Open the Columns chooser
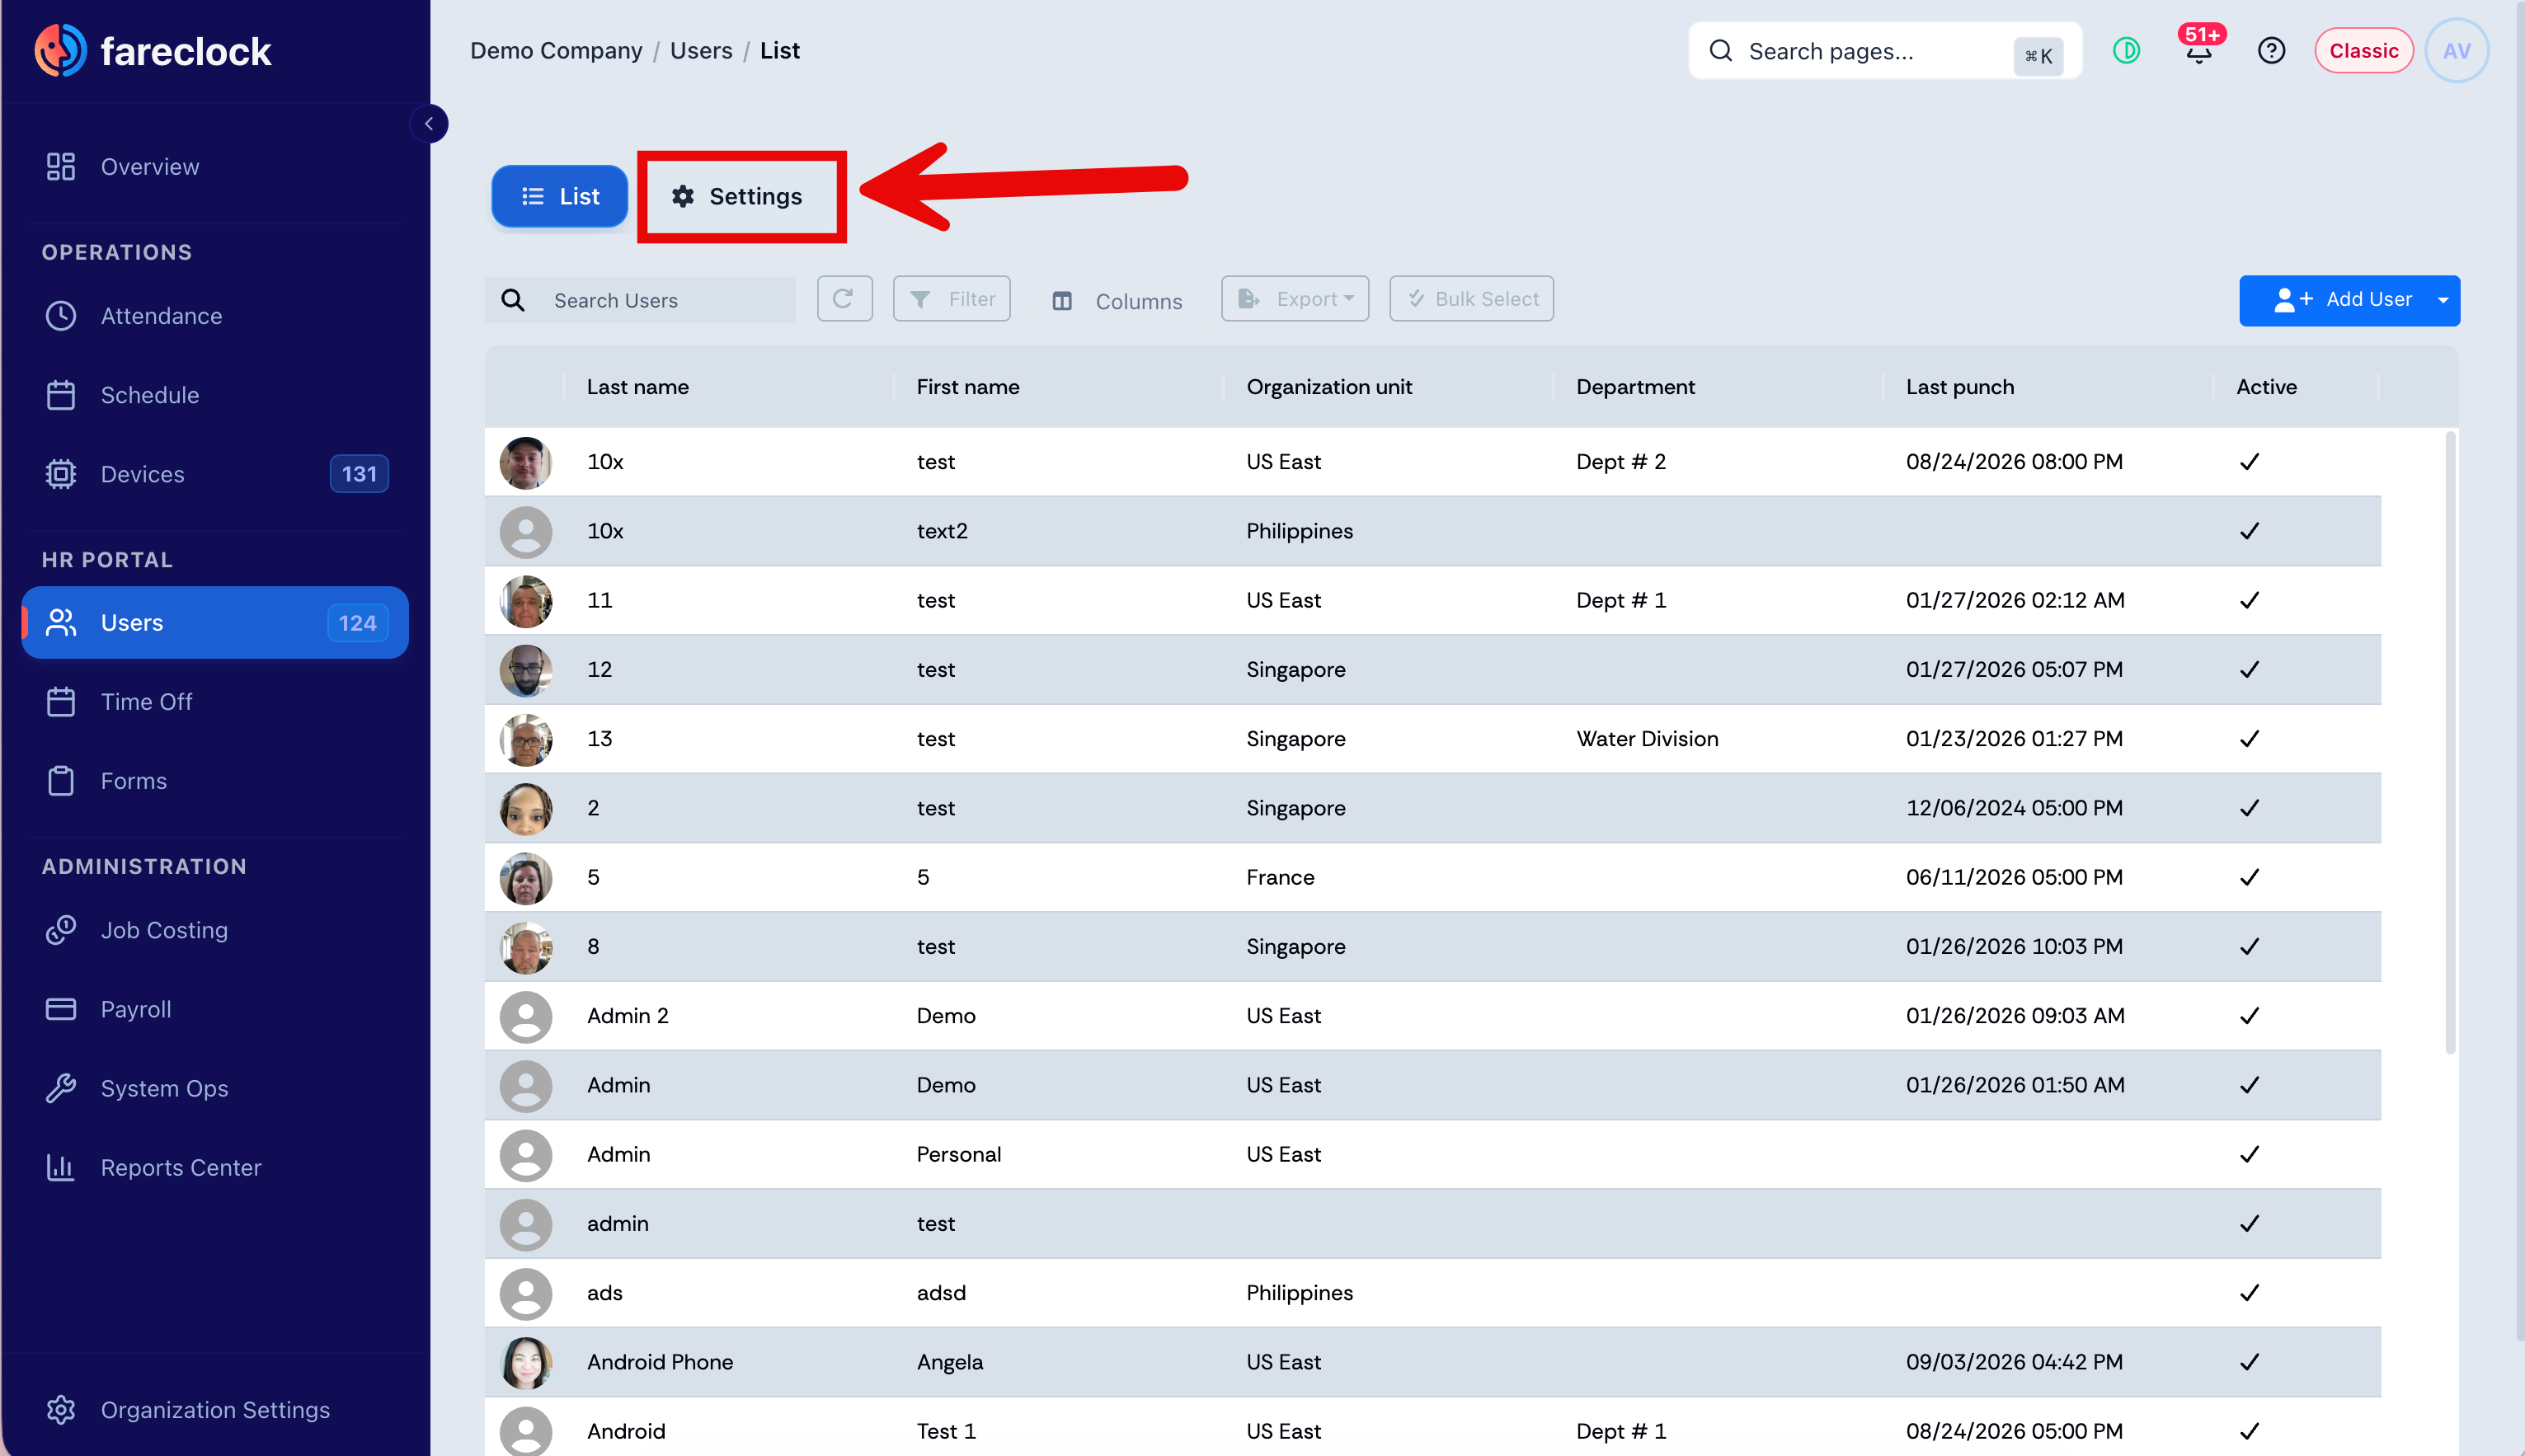Screen dimensions: 2525x1456 pyautogui.click(x=1116, y=301)
